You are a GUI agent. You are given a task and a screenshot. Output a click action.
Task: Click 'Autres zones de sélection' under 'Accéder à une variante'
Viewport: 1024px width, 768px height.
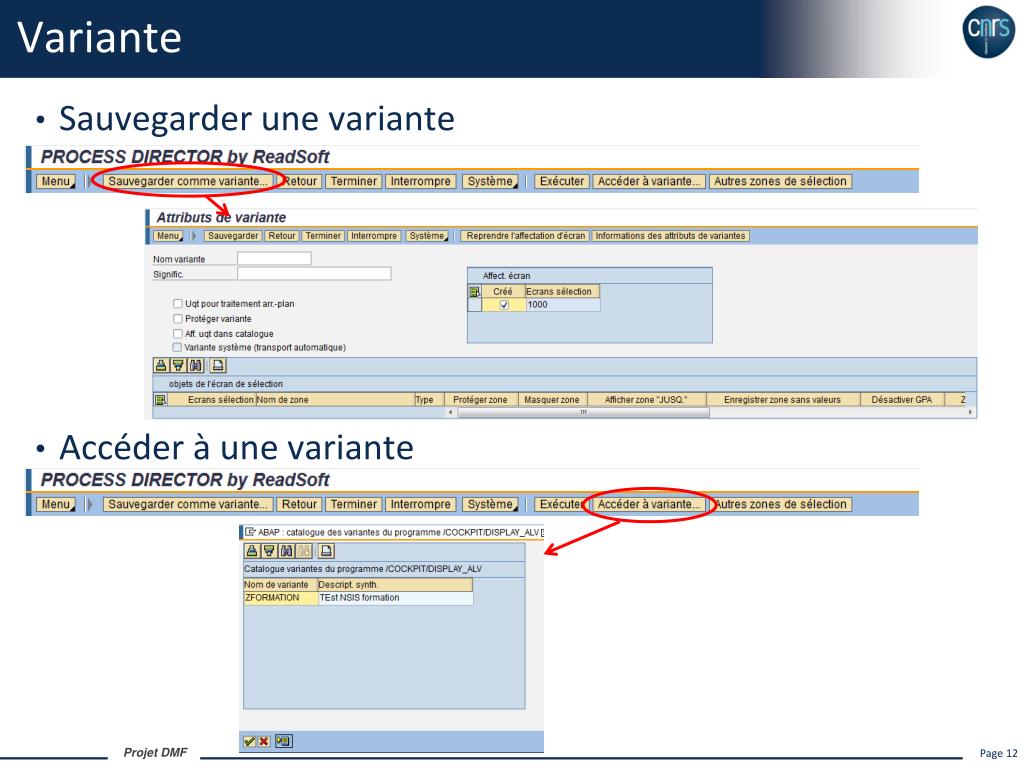click(780, 504)
